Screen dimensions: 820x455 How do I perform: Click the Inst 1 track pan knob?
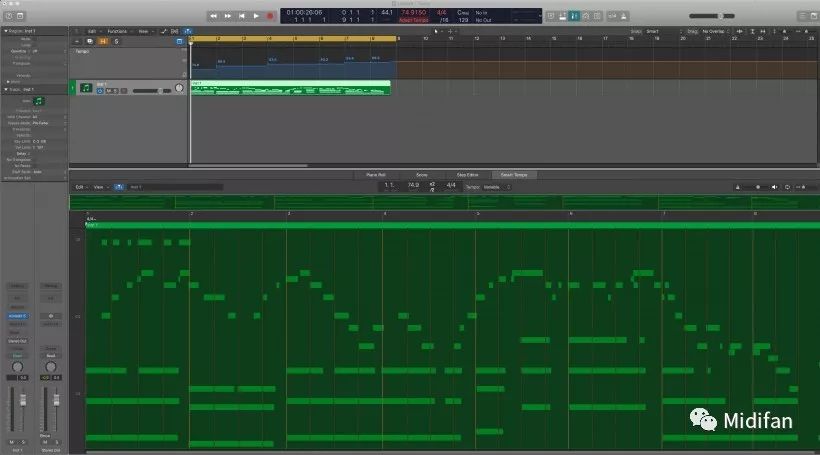[179, 88]
